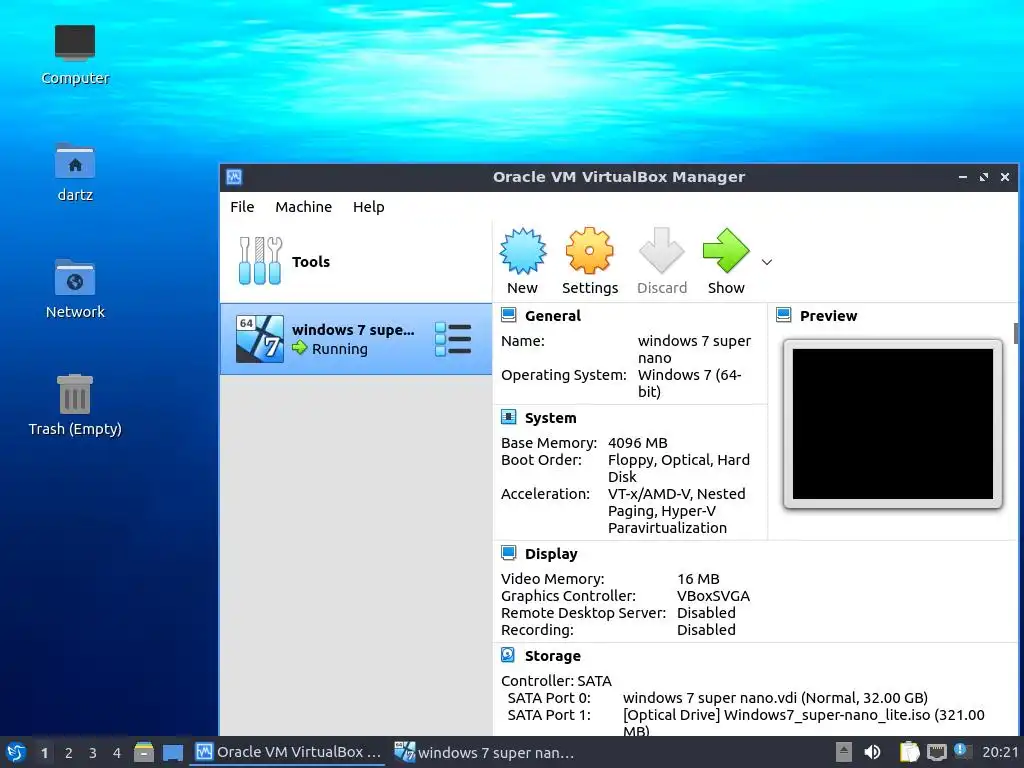Click the 20:21 panel clock

pos(1000,752)
